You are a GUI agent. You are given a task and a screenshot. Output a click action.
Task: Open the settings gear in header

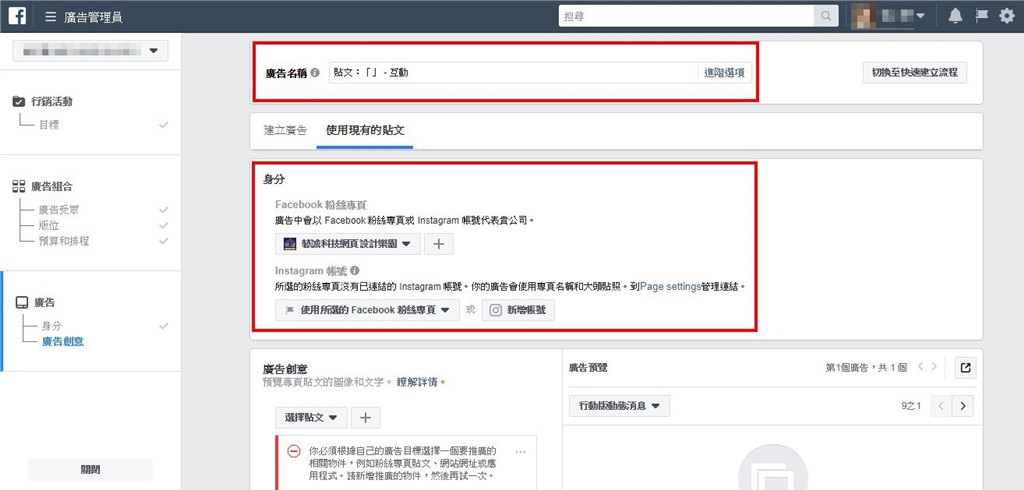[1008, 16]
